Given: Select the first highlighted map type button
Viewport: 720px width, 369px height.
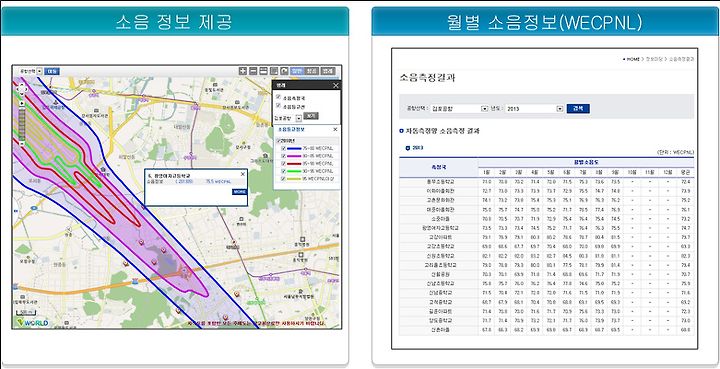Looking at the screenshot, I should (298, 71).
